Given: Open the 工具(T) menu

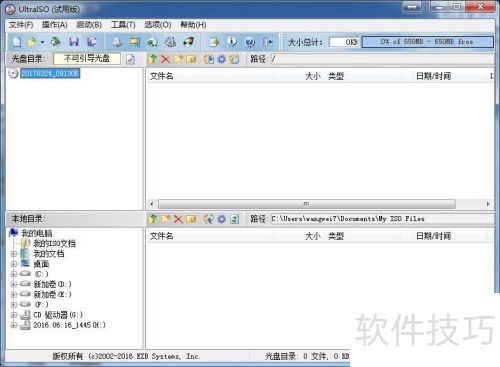Looking at the screenshot, I should point(123,25).
